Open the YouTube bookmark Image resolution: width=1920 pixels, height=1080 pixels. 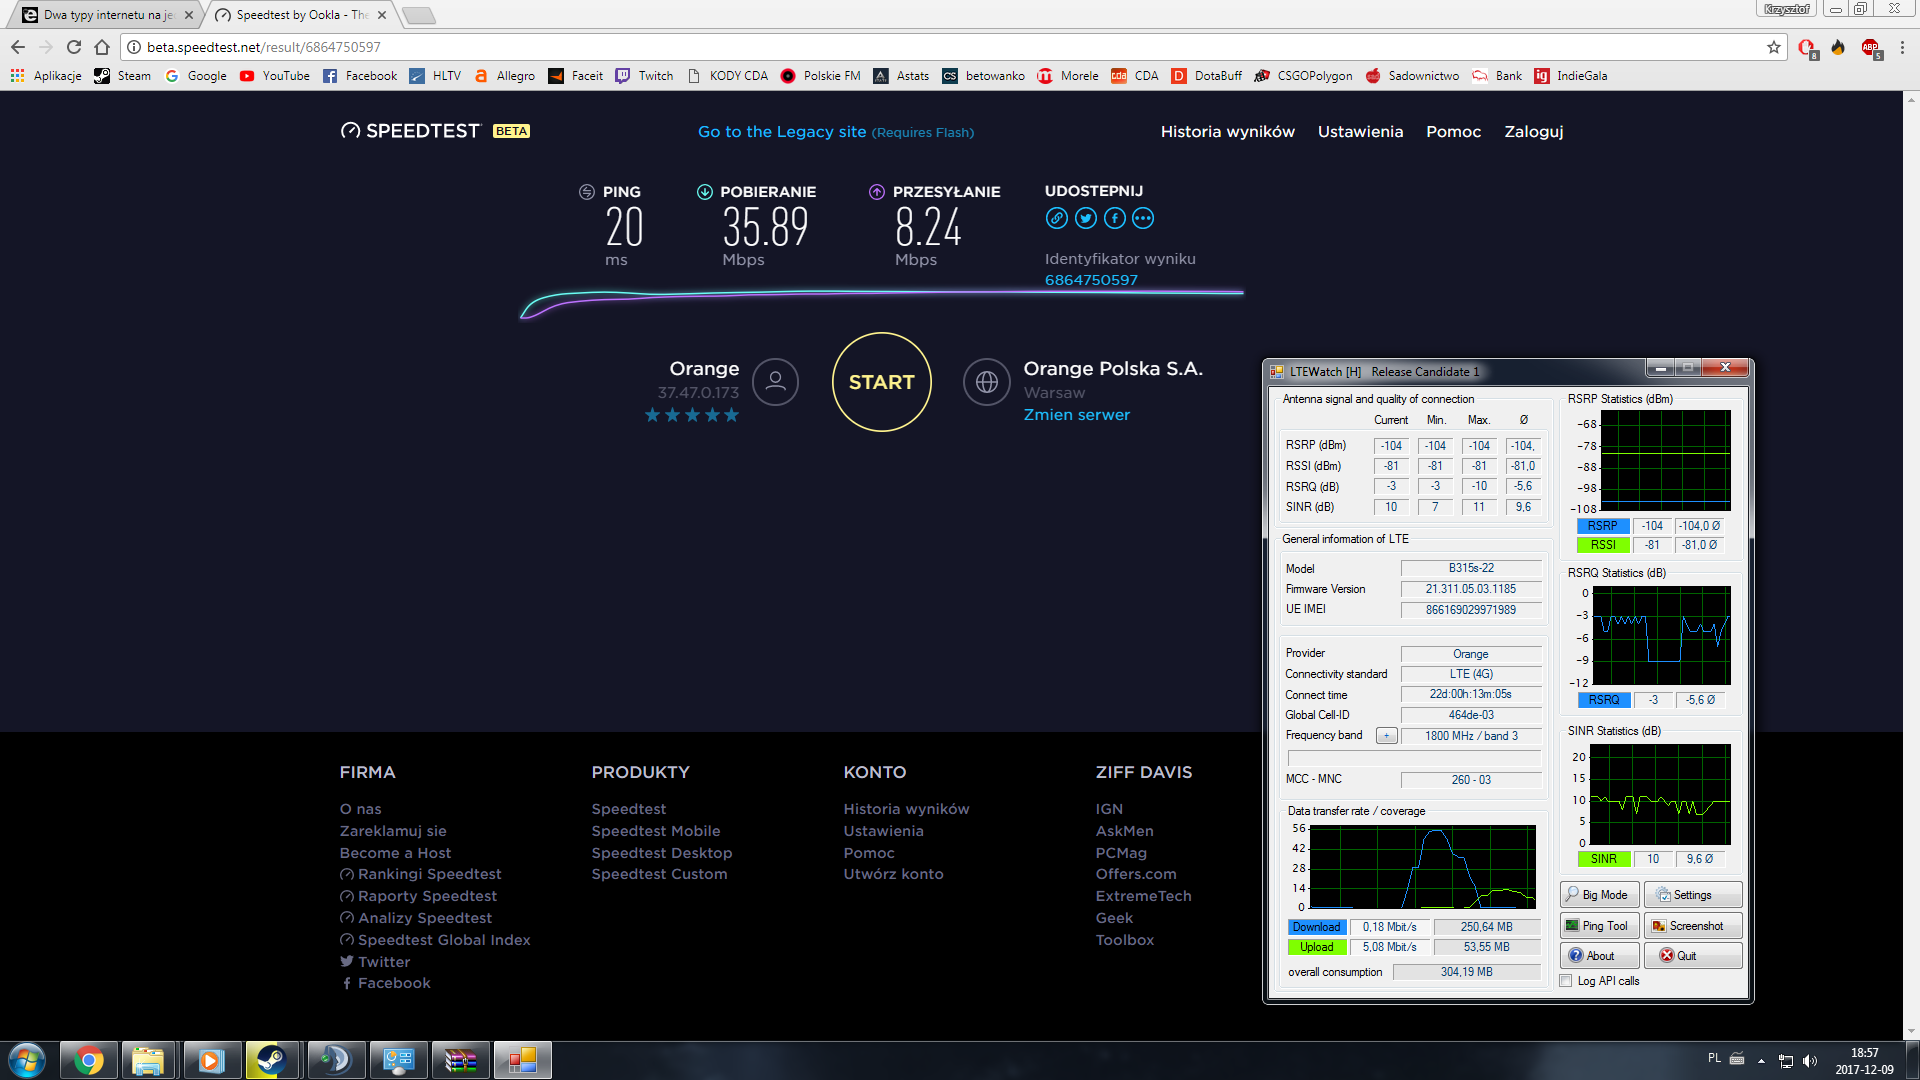pos(274,76)
